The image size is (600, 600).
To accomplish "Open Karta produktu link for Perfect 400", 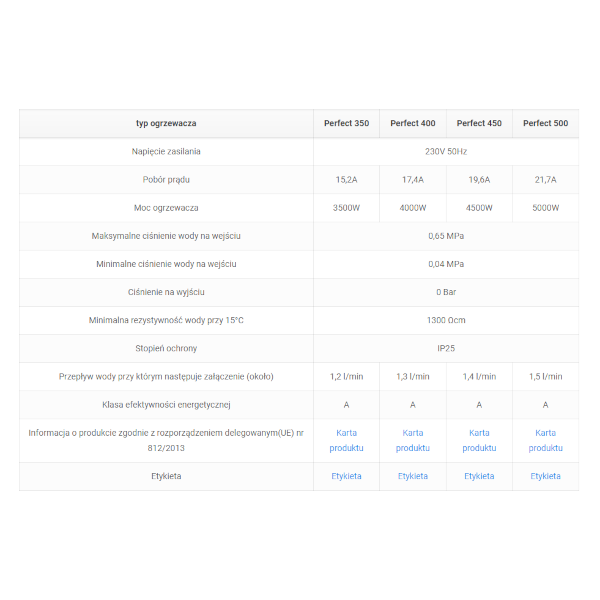I will (x=412, y=440).
